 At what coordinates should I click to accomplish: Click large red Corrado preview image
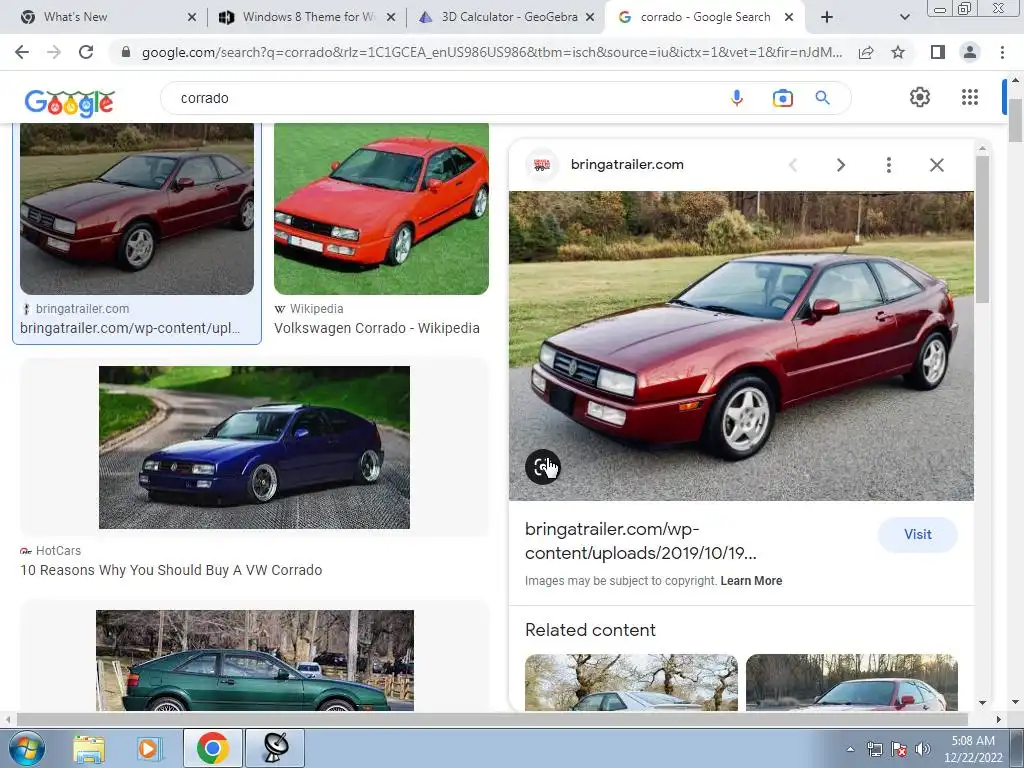coord(741,346)
